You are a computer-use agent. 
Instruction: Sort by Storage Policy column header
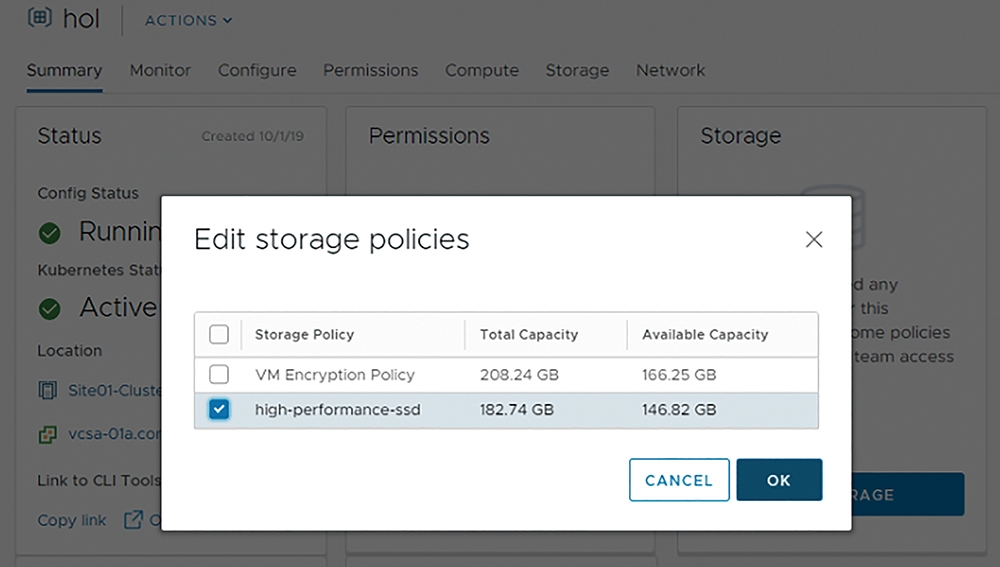[x=304, y=334]
